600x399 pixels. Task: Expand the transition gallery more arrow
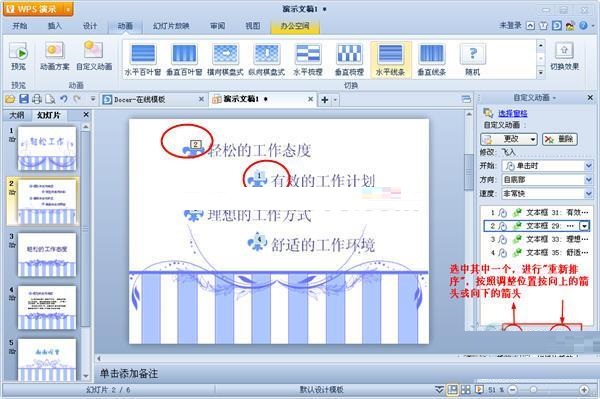(541, 72)
